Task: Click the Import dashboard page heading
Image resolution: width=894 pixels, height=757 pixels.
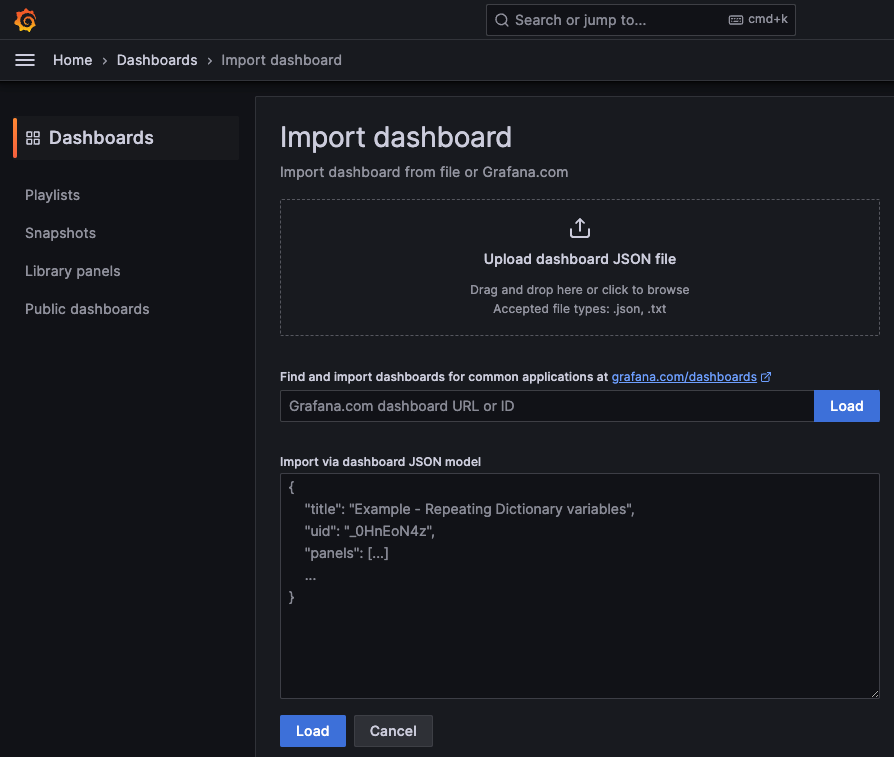Action: (x=396, y=137)
